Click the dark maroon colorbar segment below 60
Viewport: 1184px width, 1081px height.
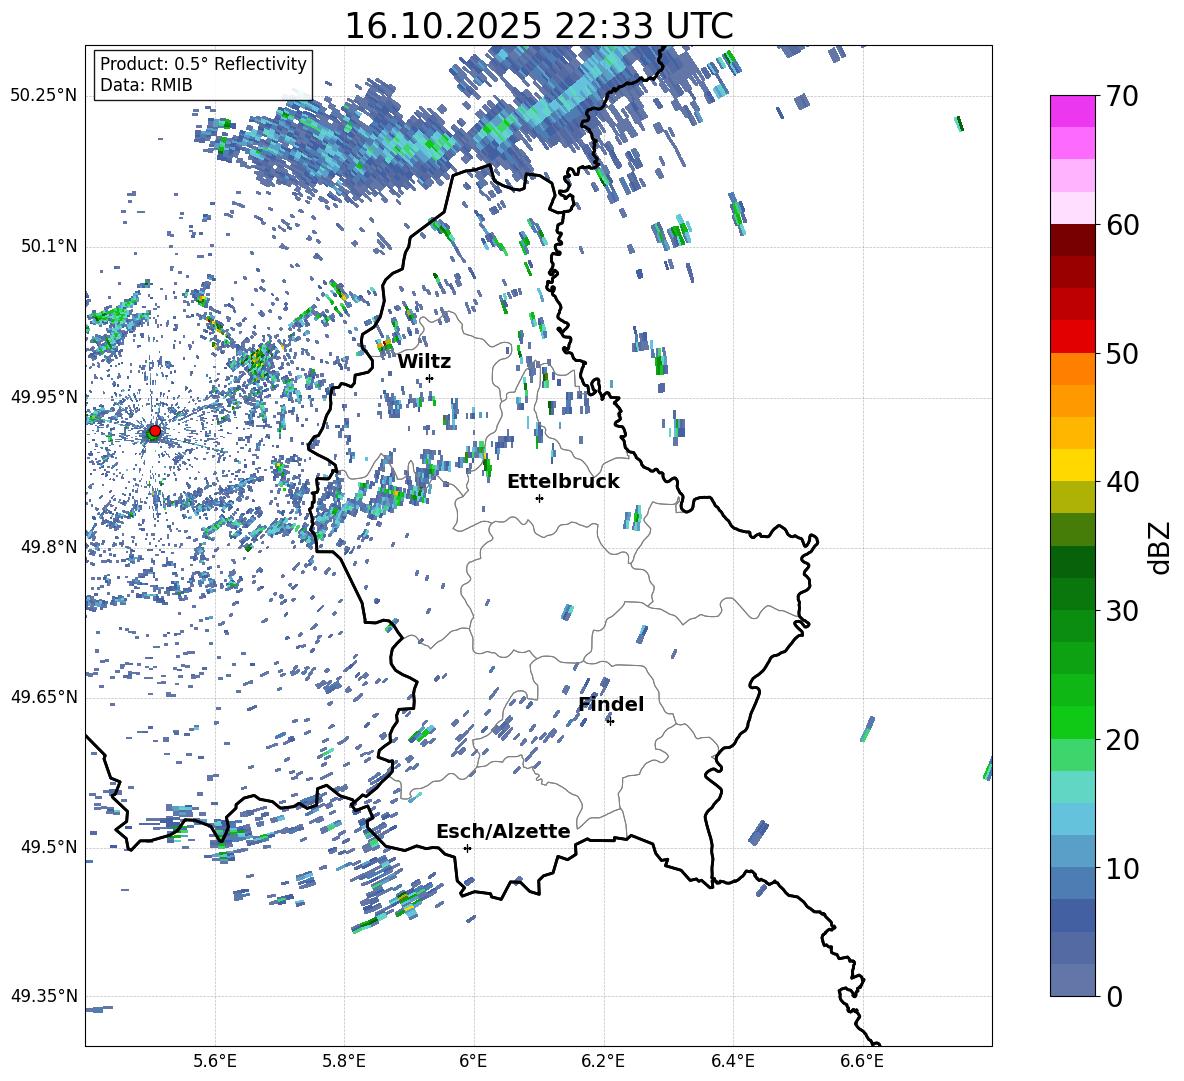1072,240
